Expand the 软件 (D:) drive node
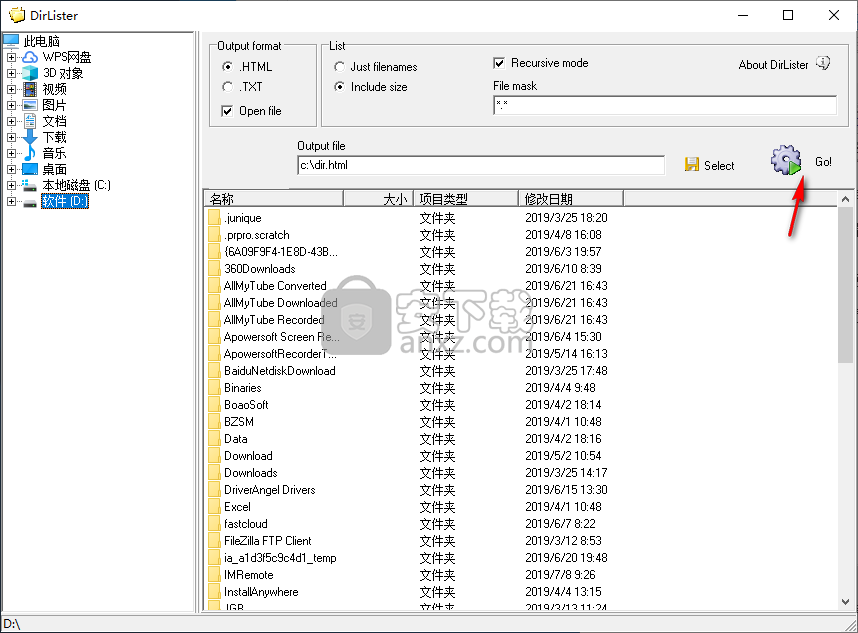 click(x=12, y=201)
